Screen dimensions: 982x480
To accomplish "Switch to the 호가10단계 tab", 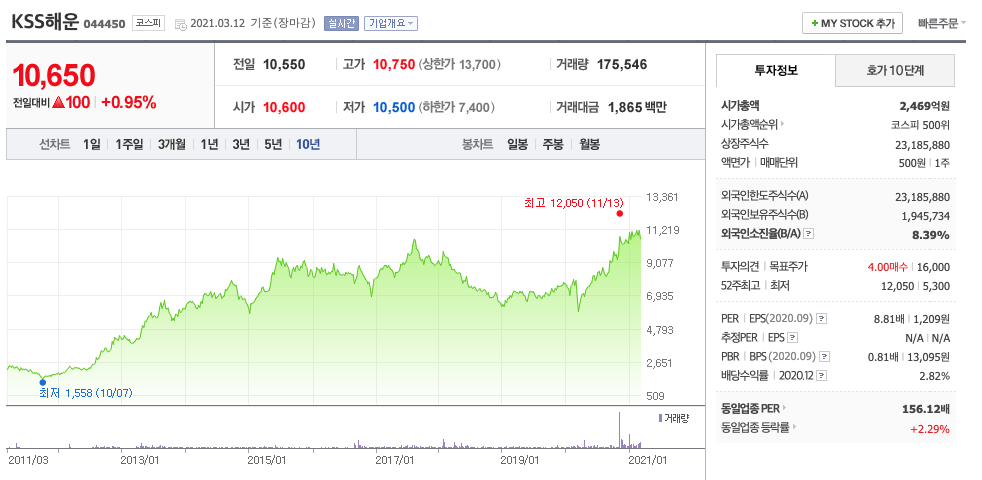I will (895, 70).
